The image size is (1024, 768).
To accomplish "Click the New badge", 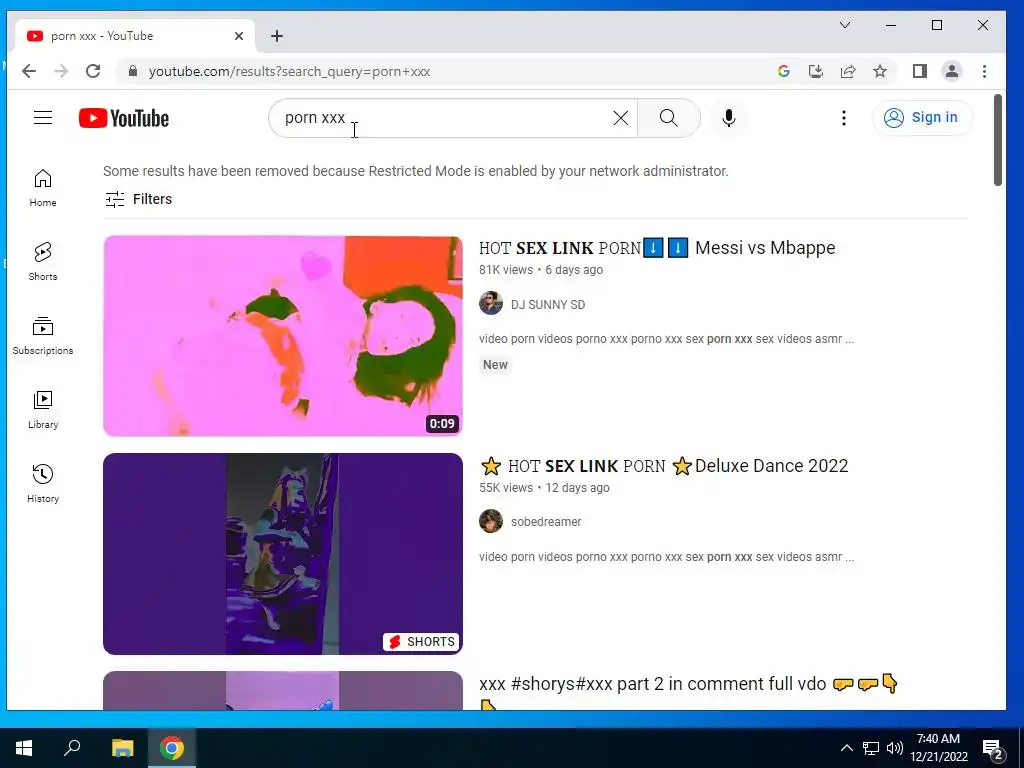I will click(495, 365).
